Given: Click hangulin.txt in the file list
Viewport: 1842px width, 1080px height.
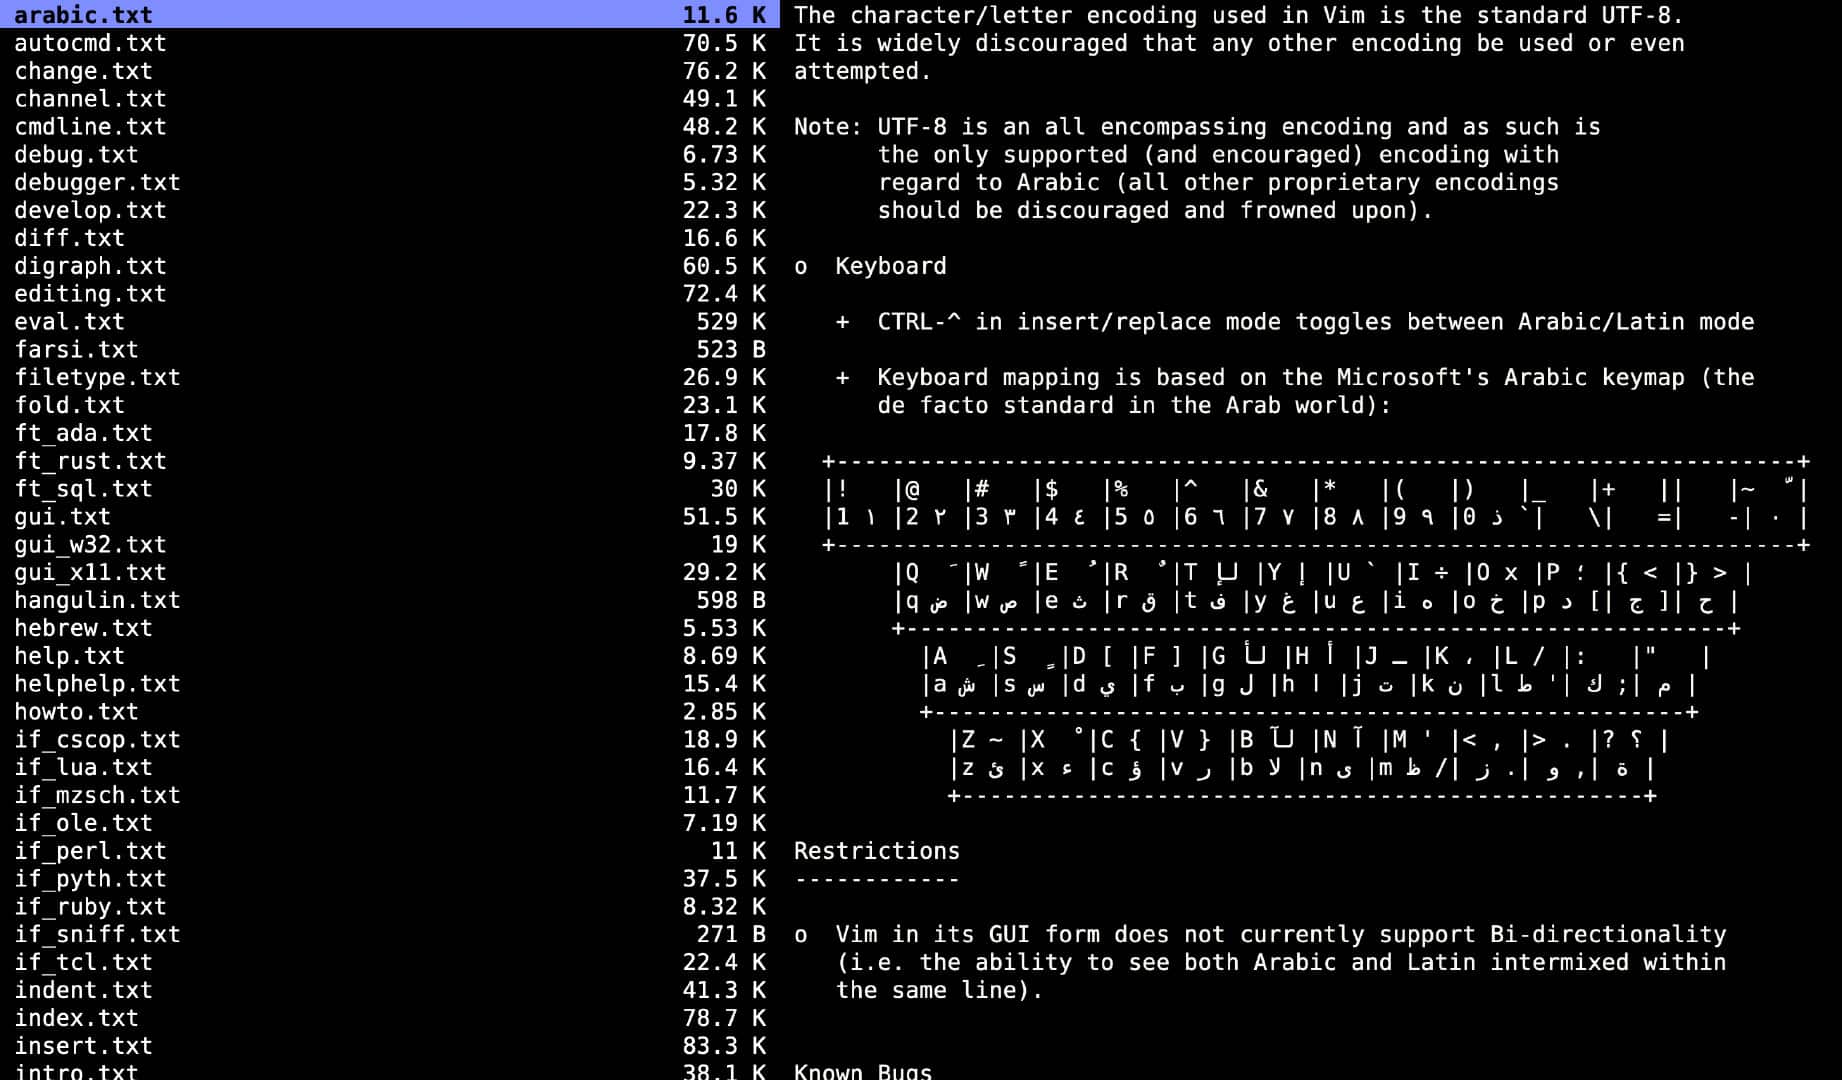Looking at the screenshot, I should [390, 600].
